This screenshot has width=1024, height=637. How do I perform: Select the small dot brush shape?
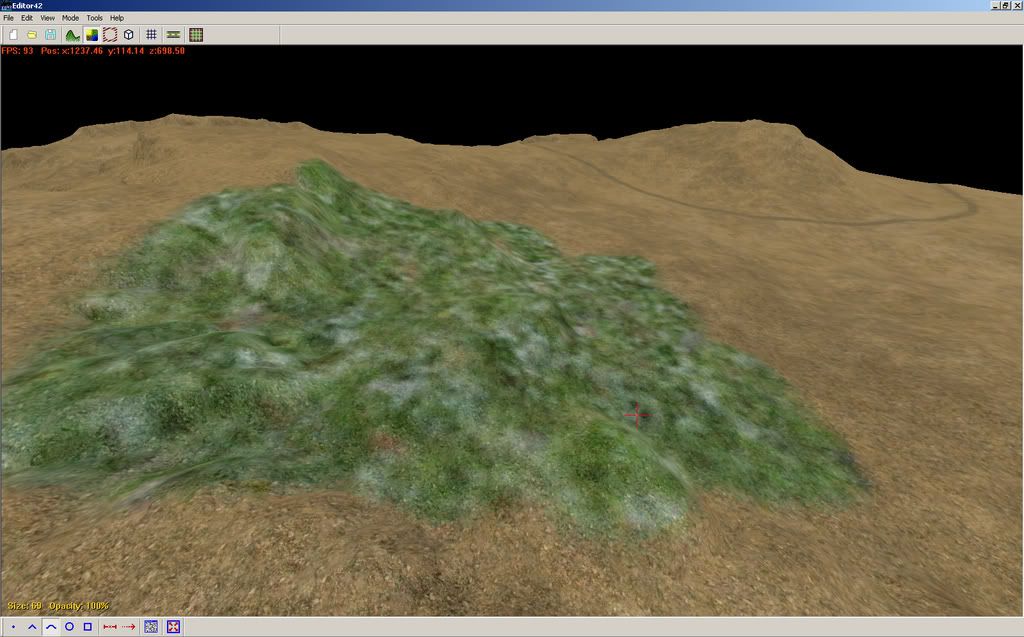click(13, 627)
